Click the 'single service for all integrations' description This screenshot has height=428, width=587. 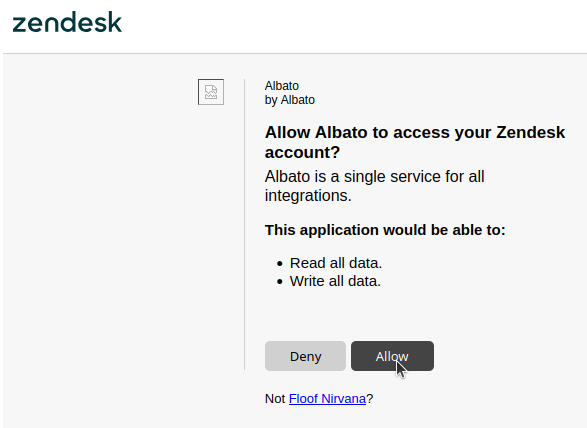coord(374,186)
